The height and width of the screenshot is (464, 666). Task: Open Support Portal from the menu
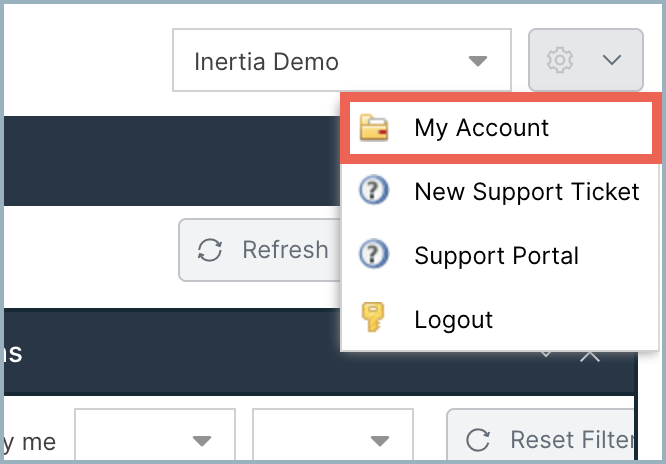point(500,255)
